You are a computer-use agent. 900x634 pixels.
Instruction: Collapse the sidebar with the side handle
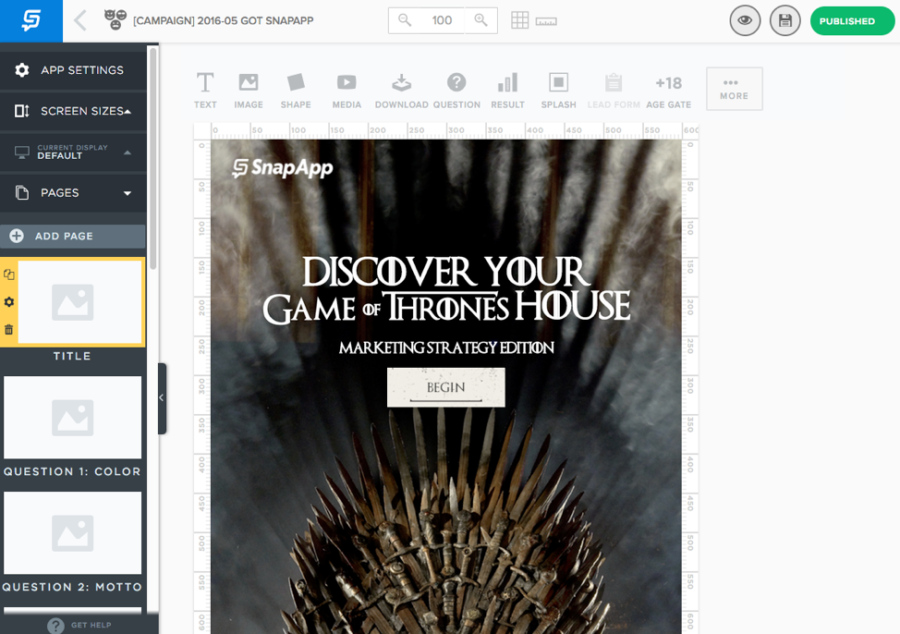coord(162,398)
